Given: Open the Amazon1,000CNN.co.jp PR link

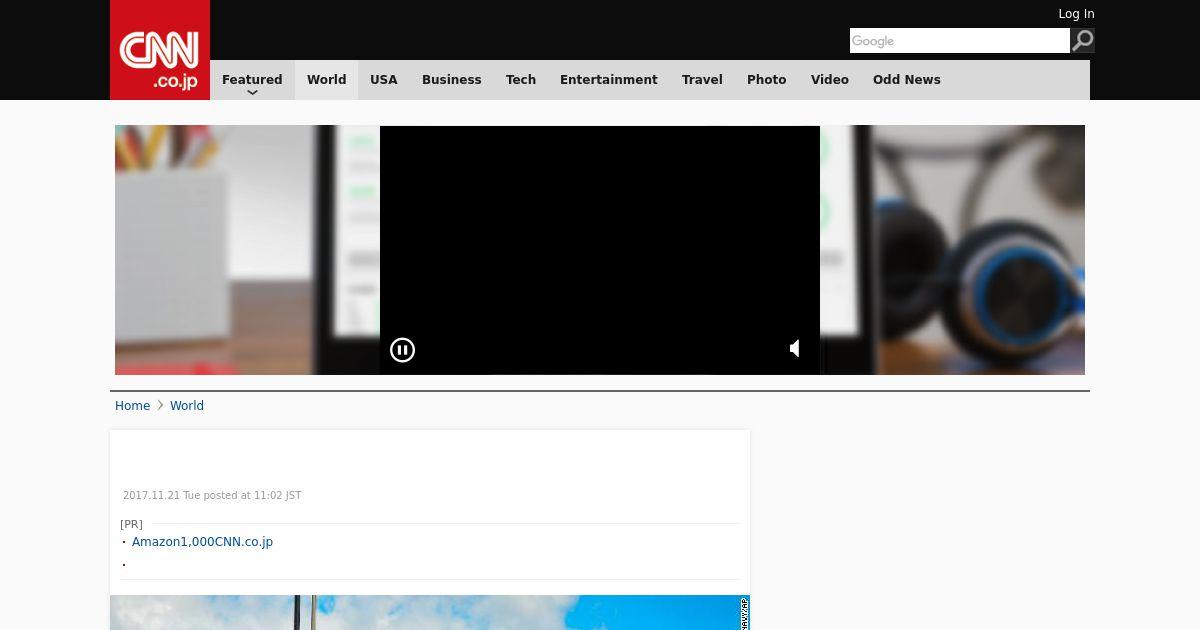Looking at the screenshot, I should coord(202,542).
